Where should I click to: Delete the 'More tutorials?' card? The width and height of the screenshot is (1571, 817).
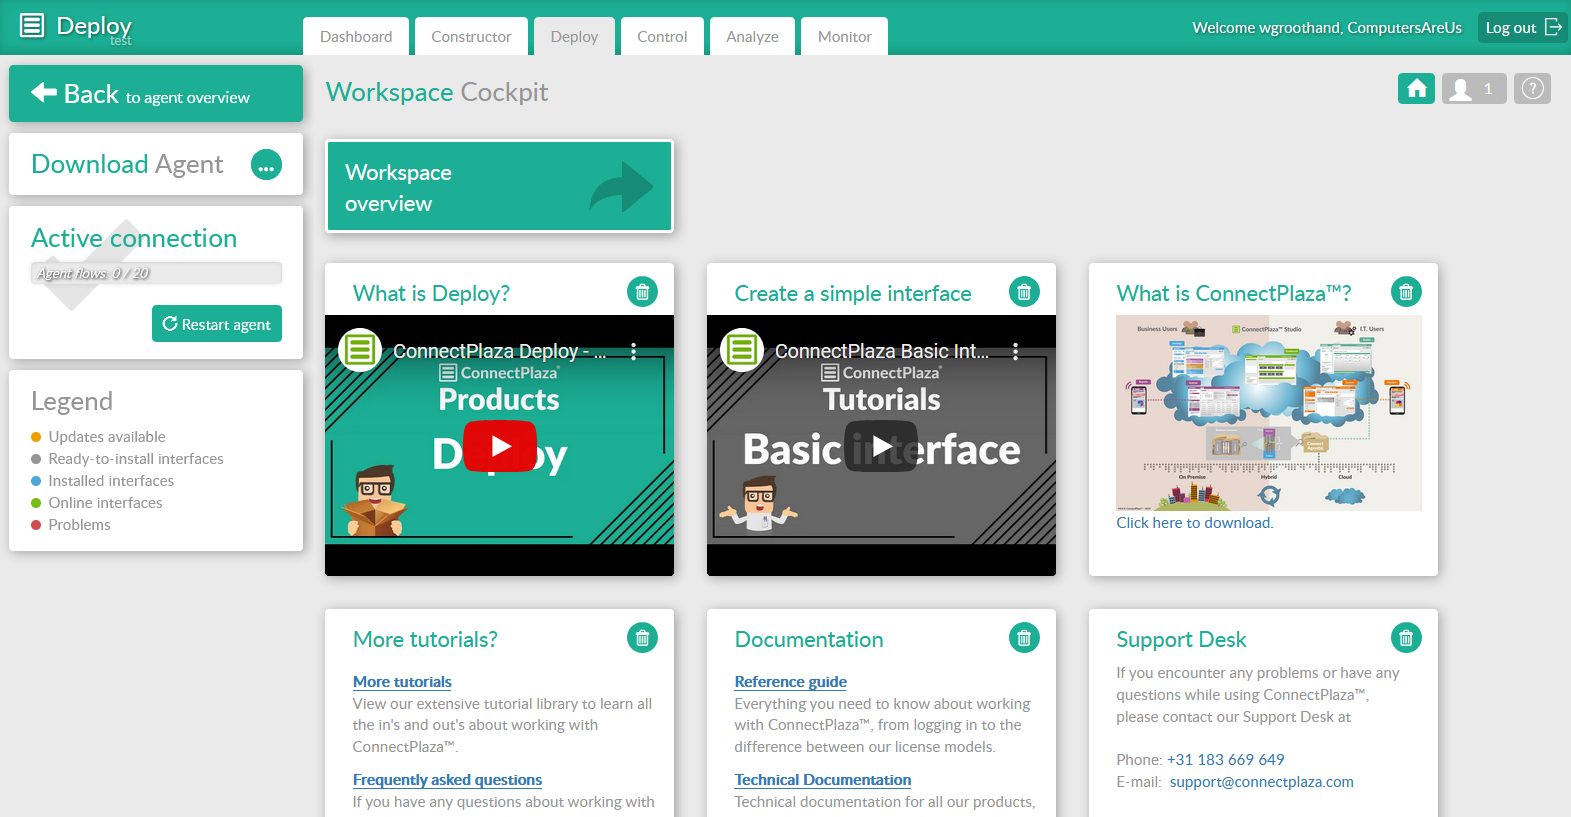642,638
